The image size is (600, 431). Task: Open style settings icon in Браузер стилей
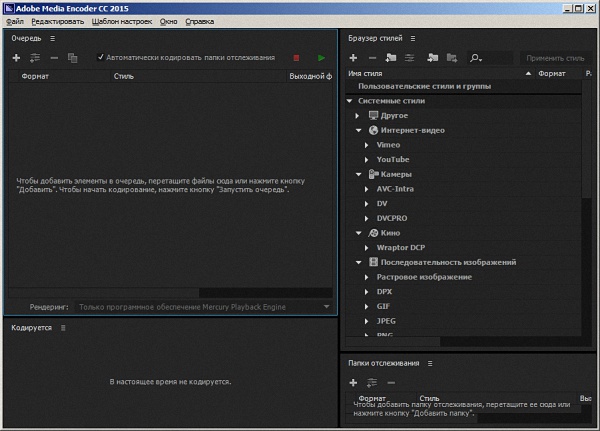(409, 58)
